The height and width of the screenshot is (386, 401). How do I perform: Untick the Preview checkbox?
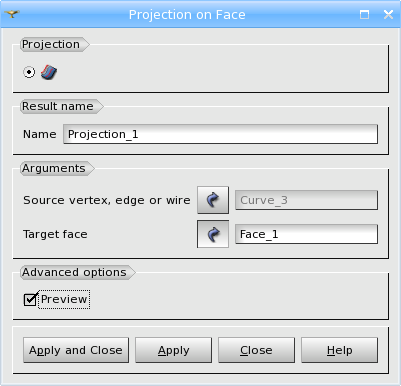[x=30, y=299]
